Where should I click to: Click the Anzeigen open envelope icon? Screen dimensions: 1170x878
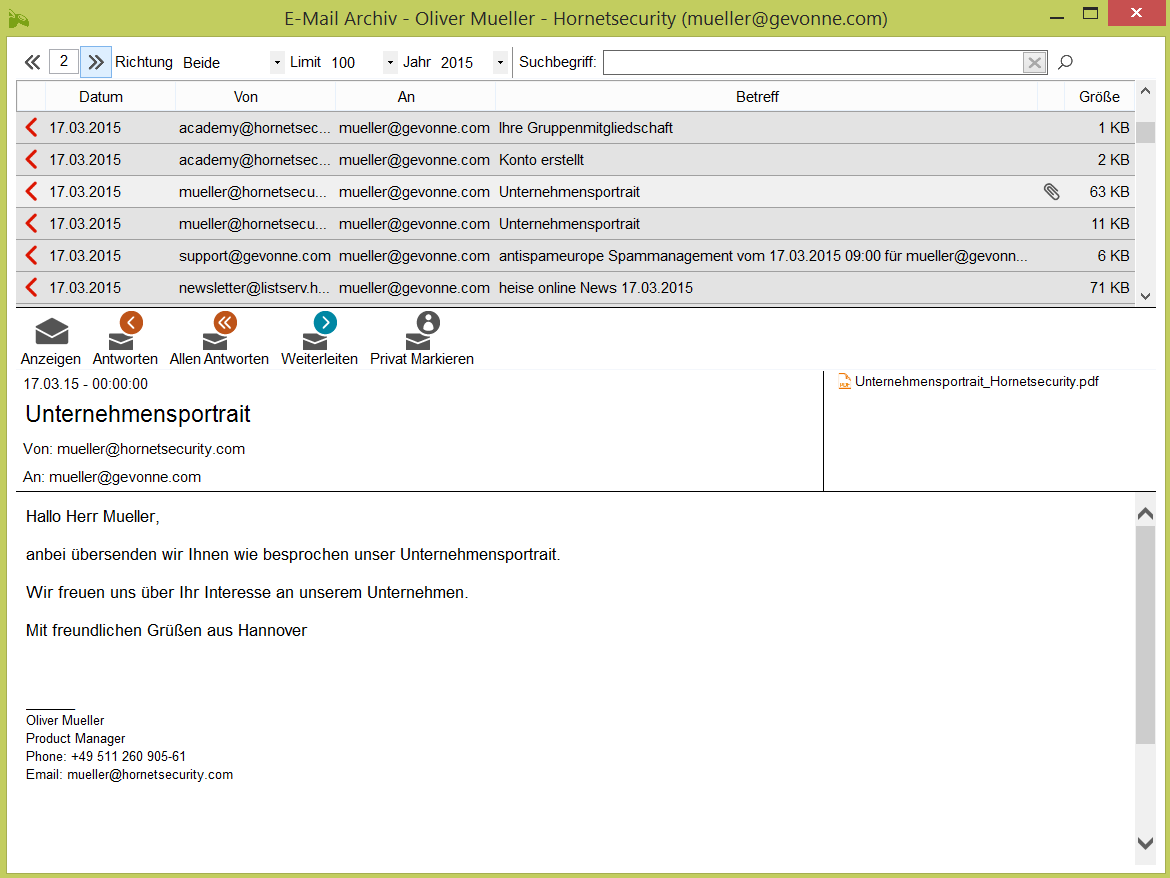(x=51, y=332)
